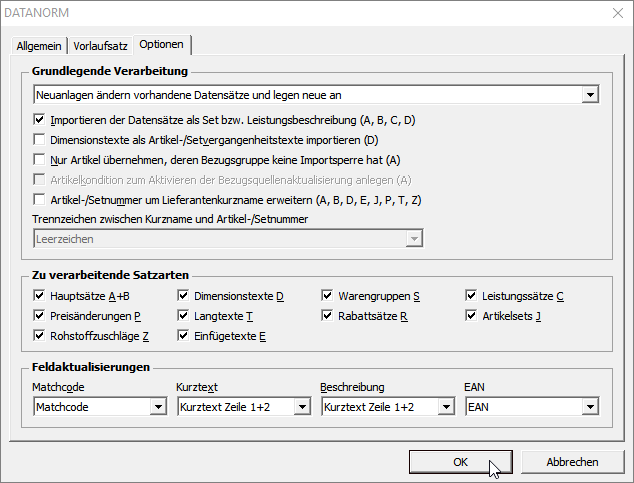
Task: Close the DATANORM dialog window
Action: (615, 13)
